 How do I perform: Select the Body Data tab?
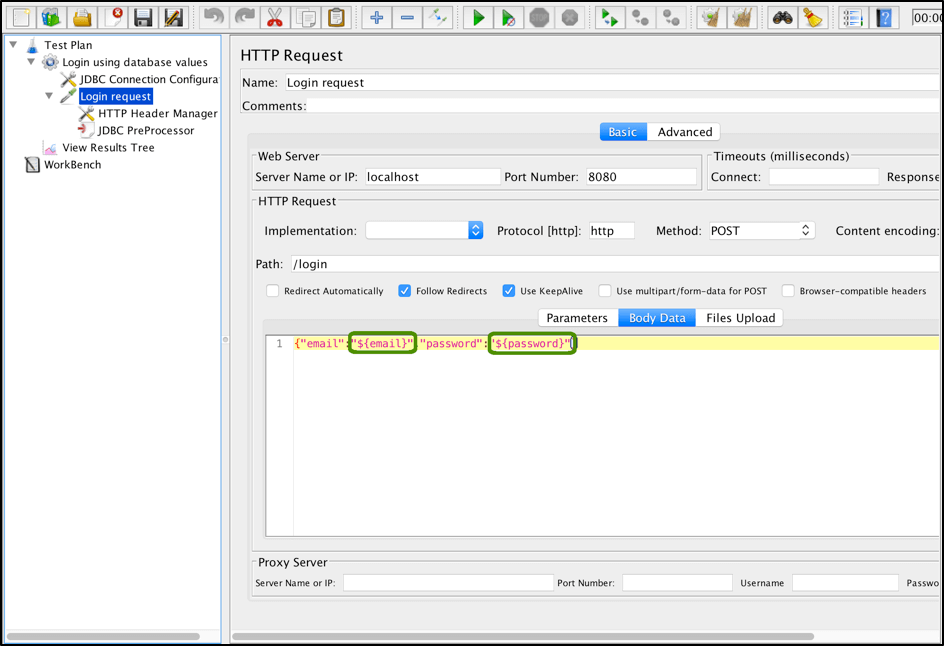[657, 318]
